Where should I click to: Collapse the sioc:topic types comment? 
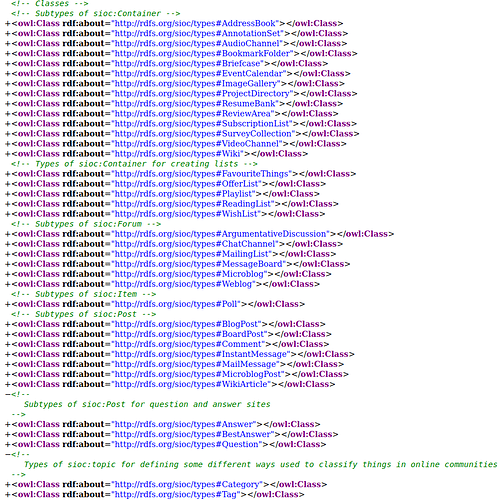[8, 454]
